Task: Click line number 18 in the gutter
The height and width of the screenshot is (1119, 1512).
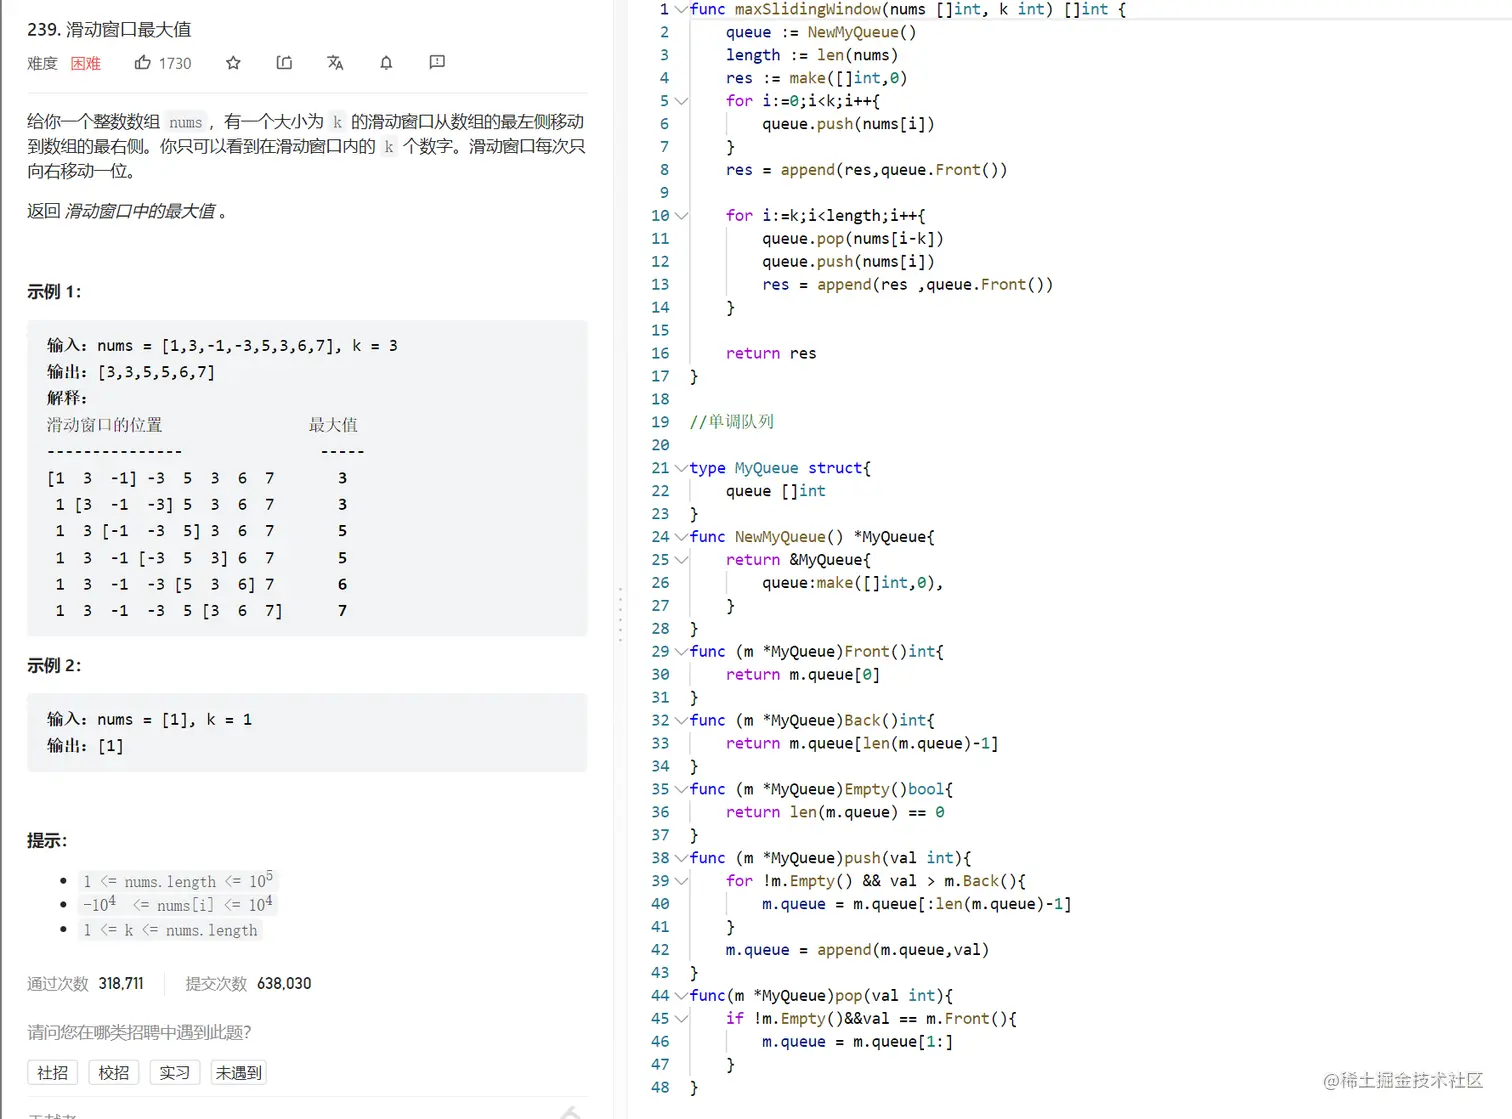Action: coord(660,400)
